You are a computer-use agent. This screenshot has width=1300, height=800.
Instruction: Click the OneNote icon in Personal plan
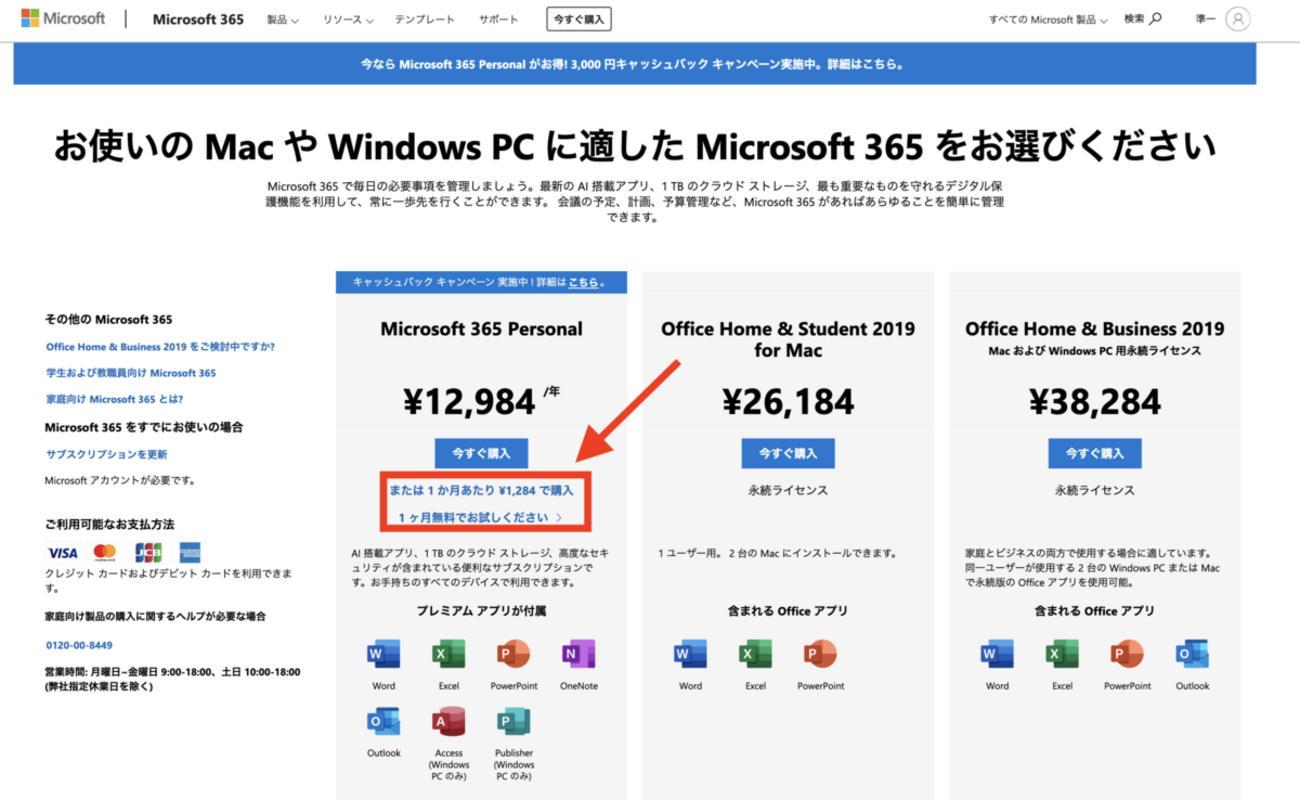[x=578, y=654]
